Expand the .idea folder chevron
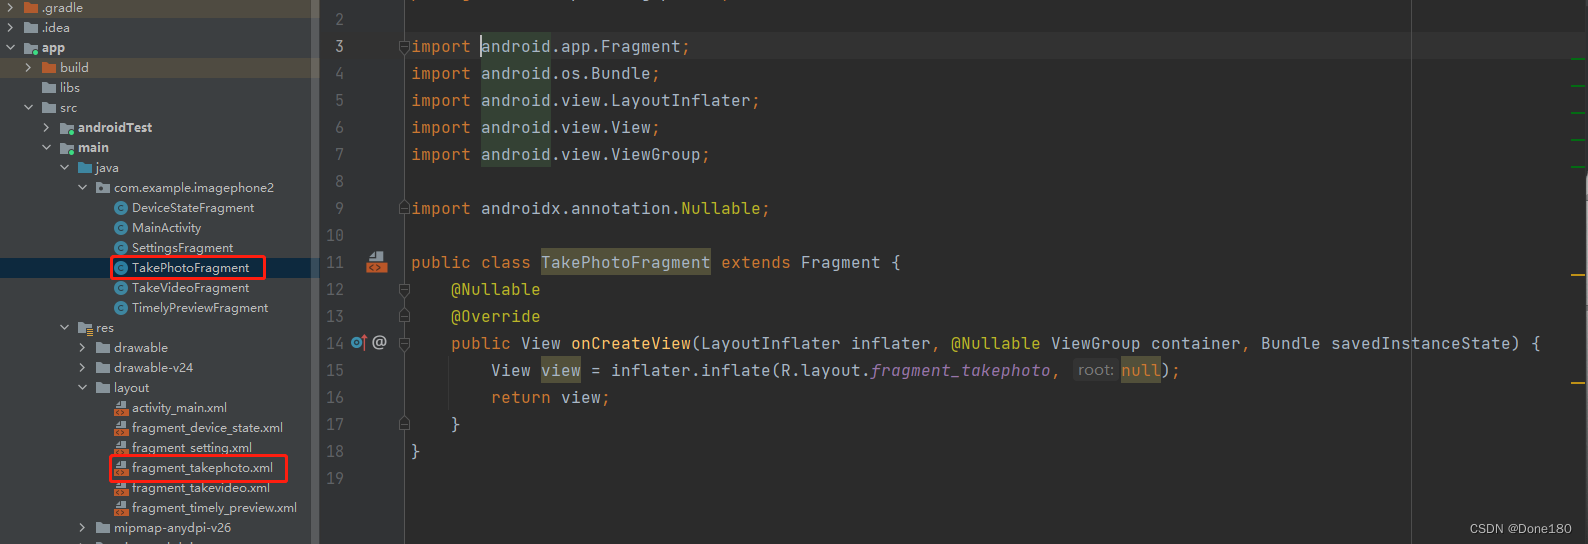The height and width of the screenshot is (544, 1588). click(10, 28)
